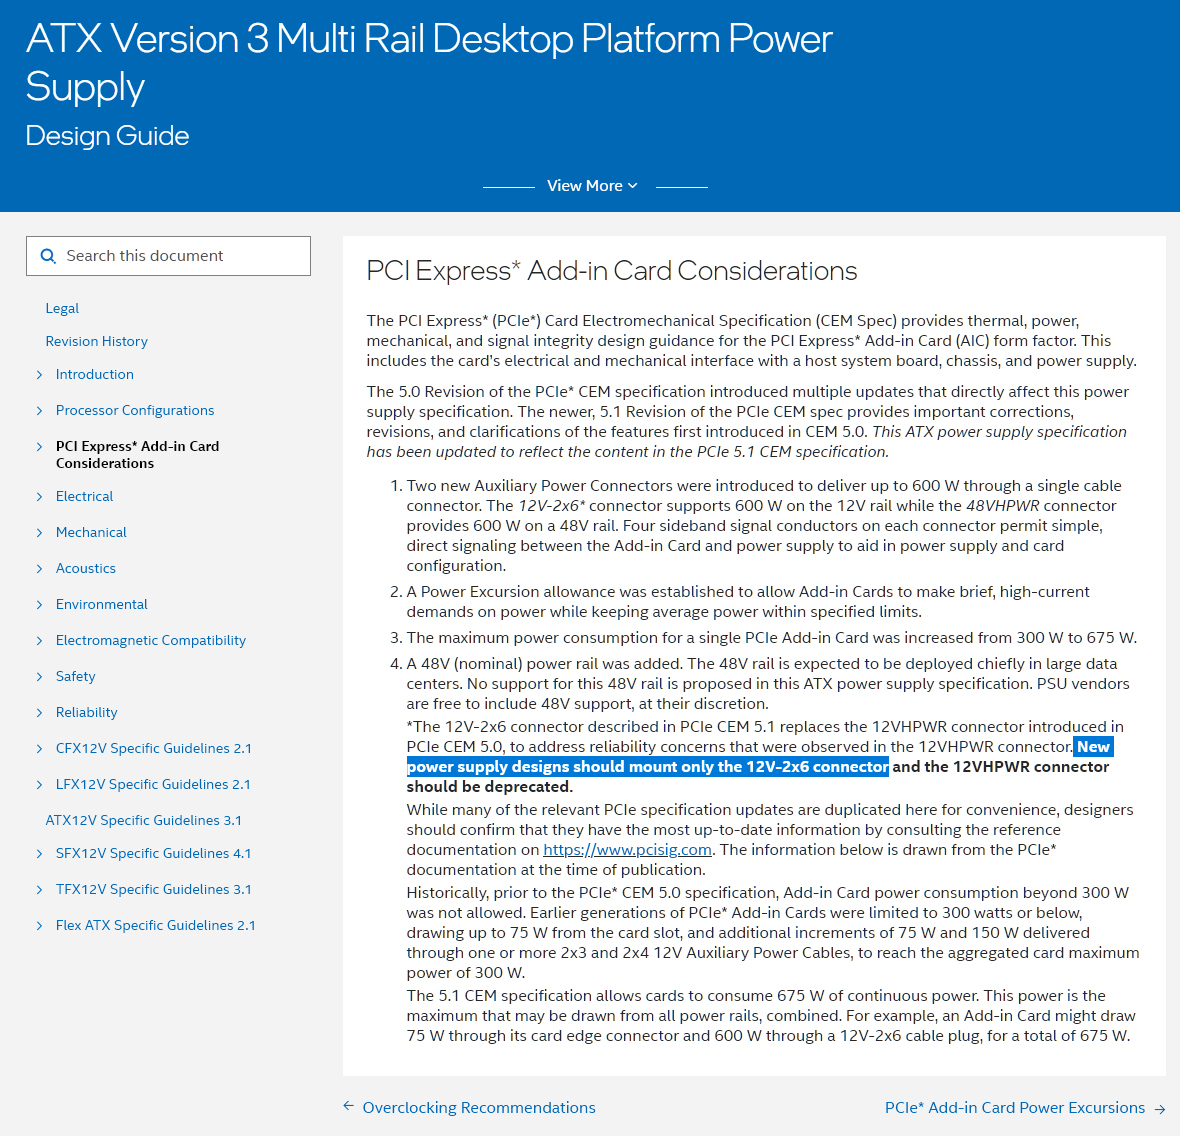Expand the Introduction chevron
Image resolution: width=1180 pixels, height=1136 pixels.
click(40, 375)
